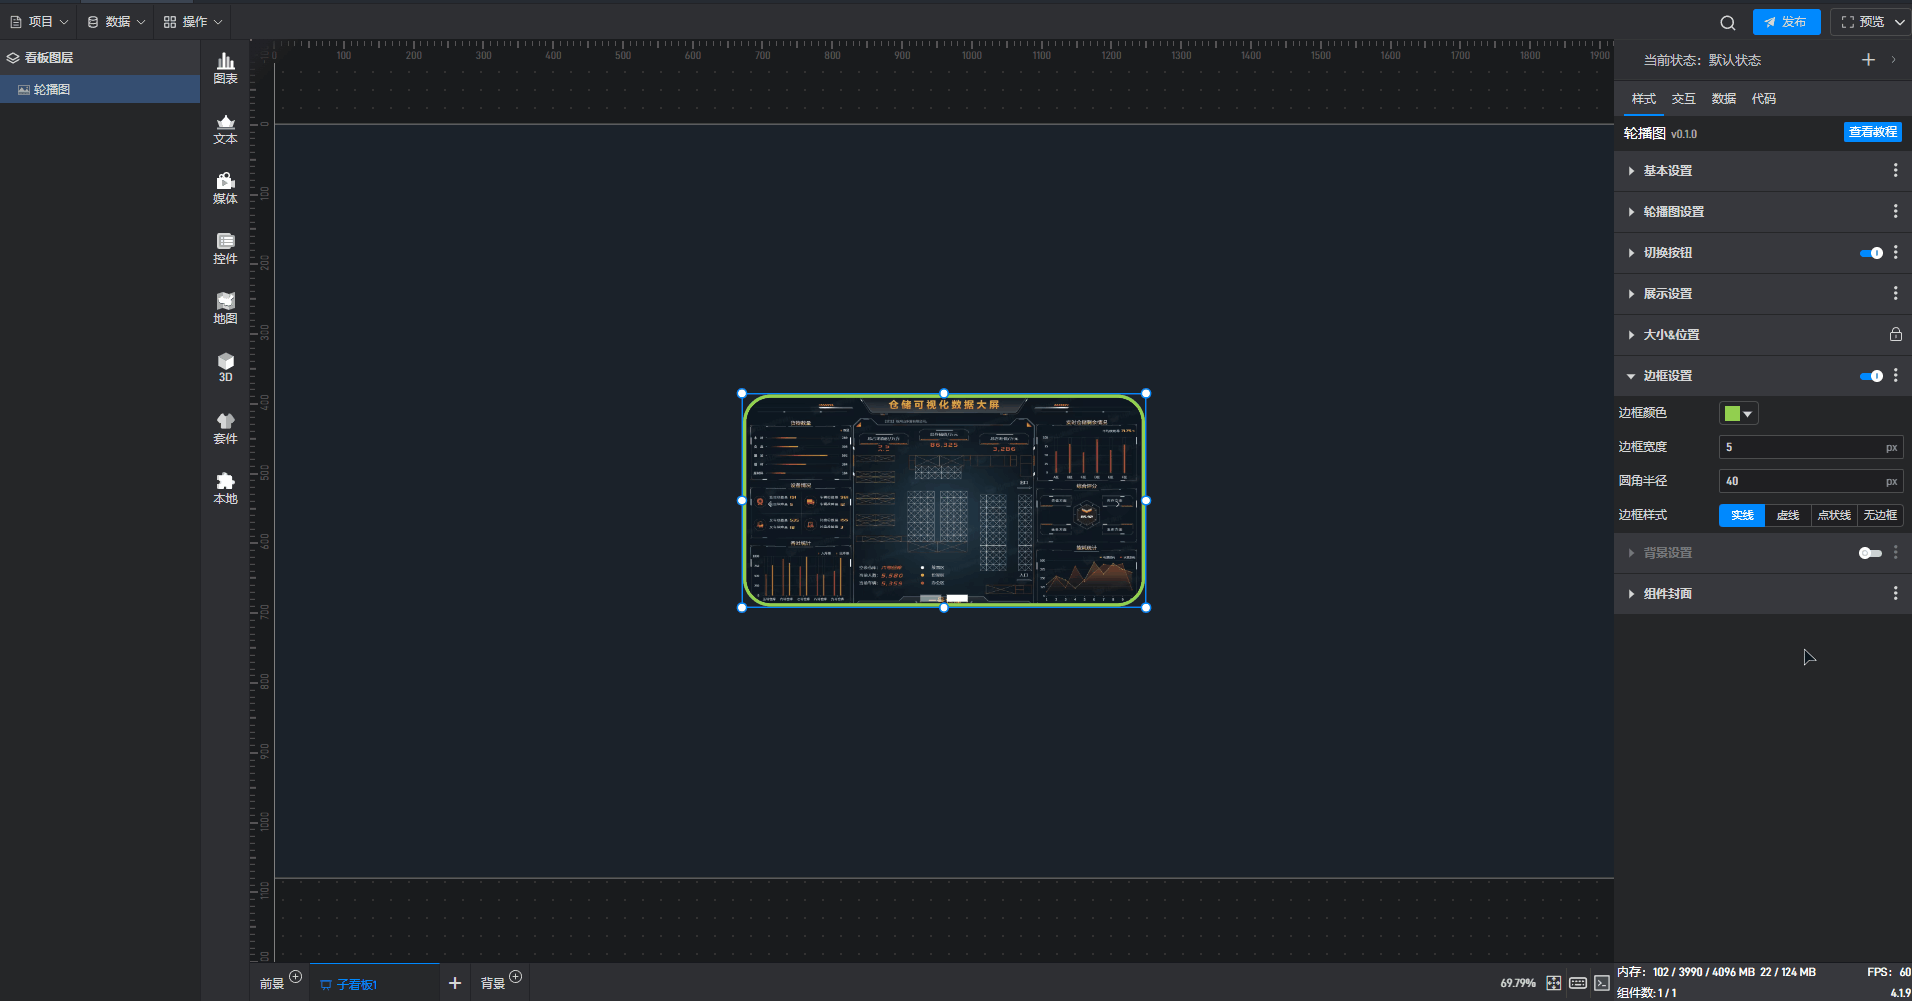1912x1001 pixels.
Task: Click the 圆角半径 input field
Action: [x=1800, y=481]
